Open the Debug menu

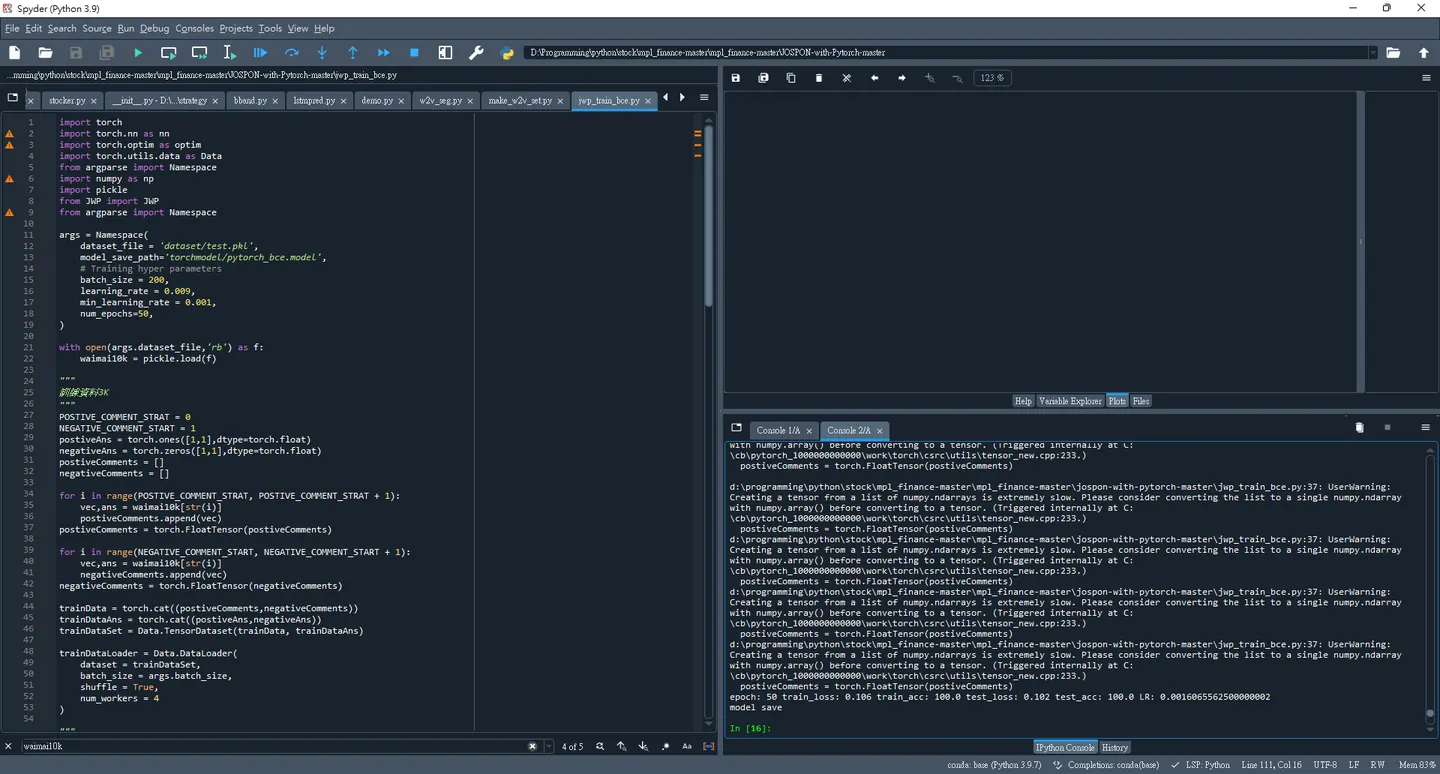click(154, 28)
